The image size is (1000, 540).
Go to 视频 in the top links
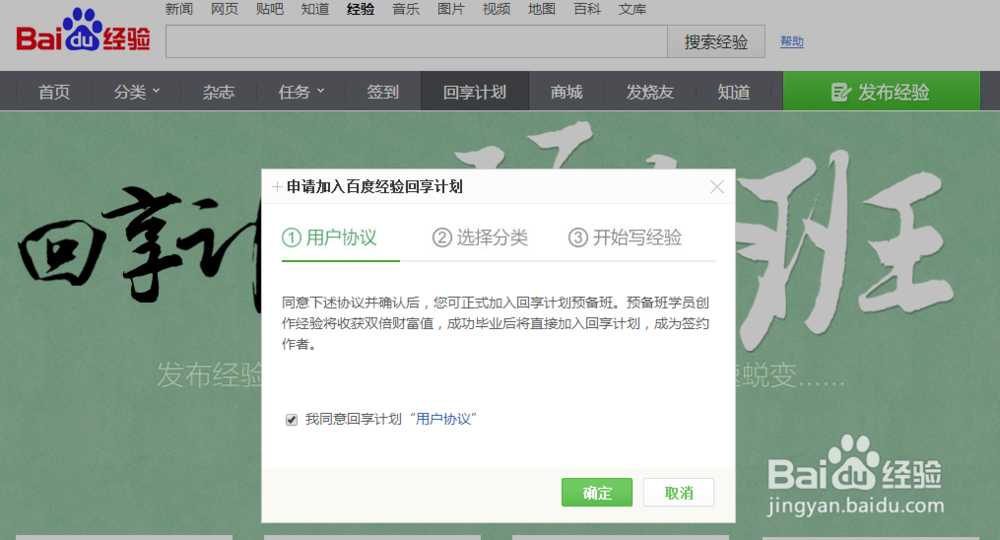[496, 9]
